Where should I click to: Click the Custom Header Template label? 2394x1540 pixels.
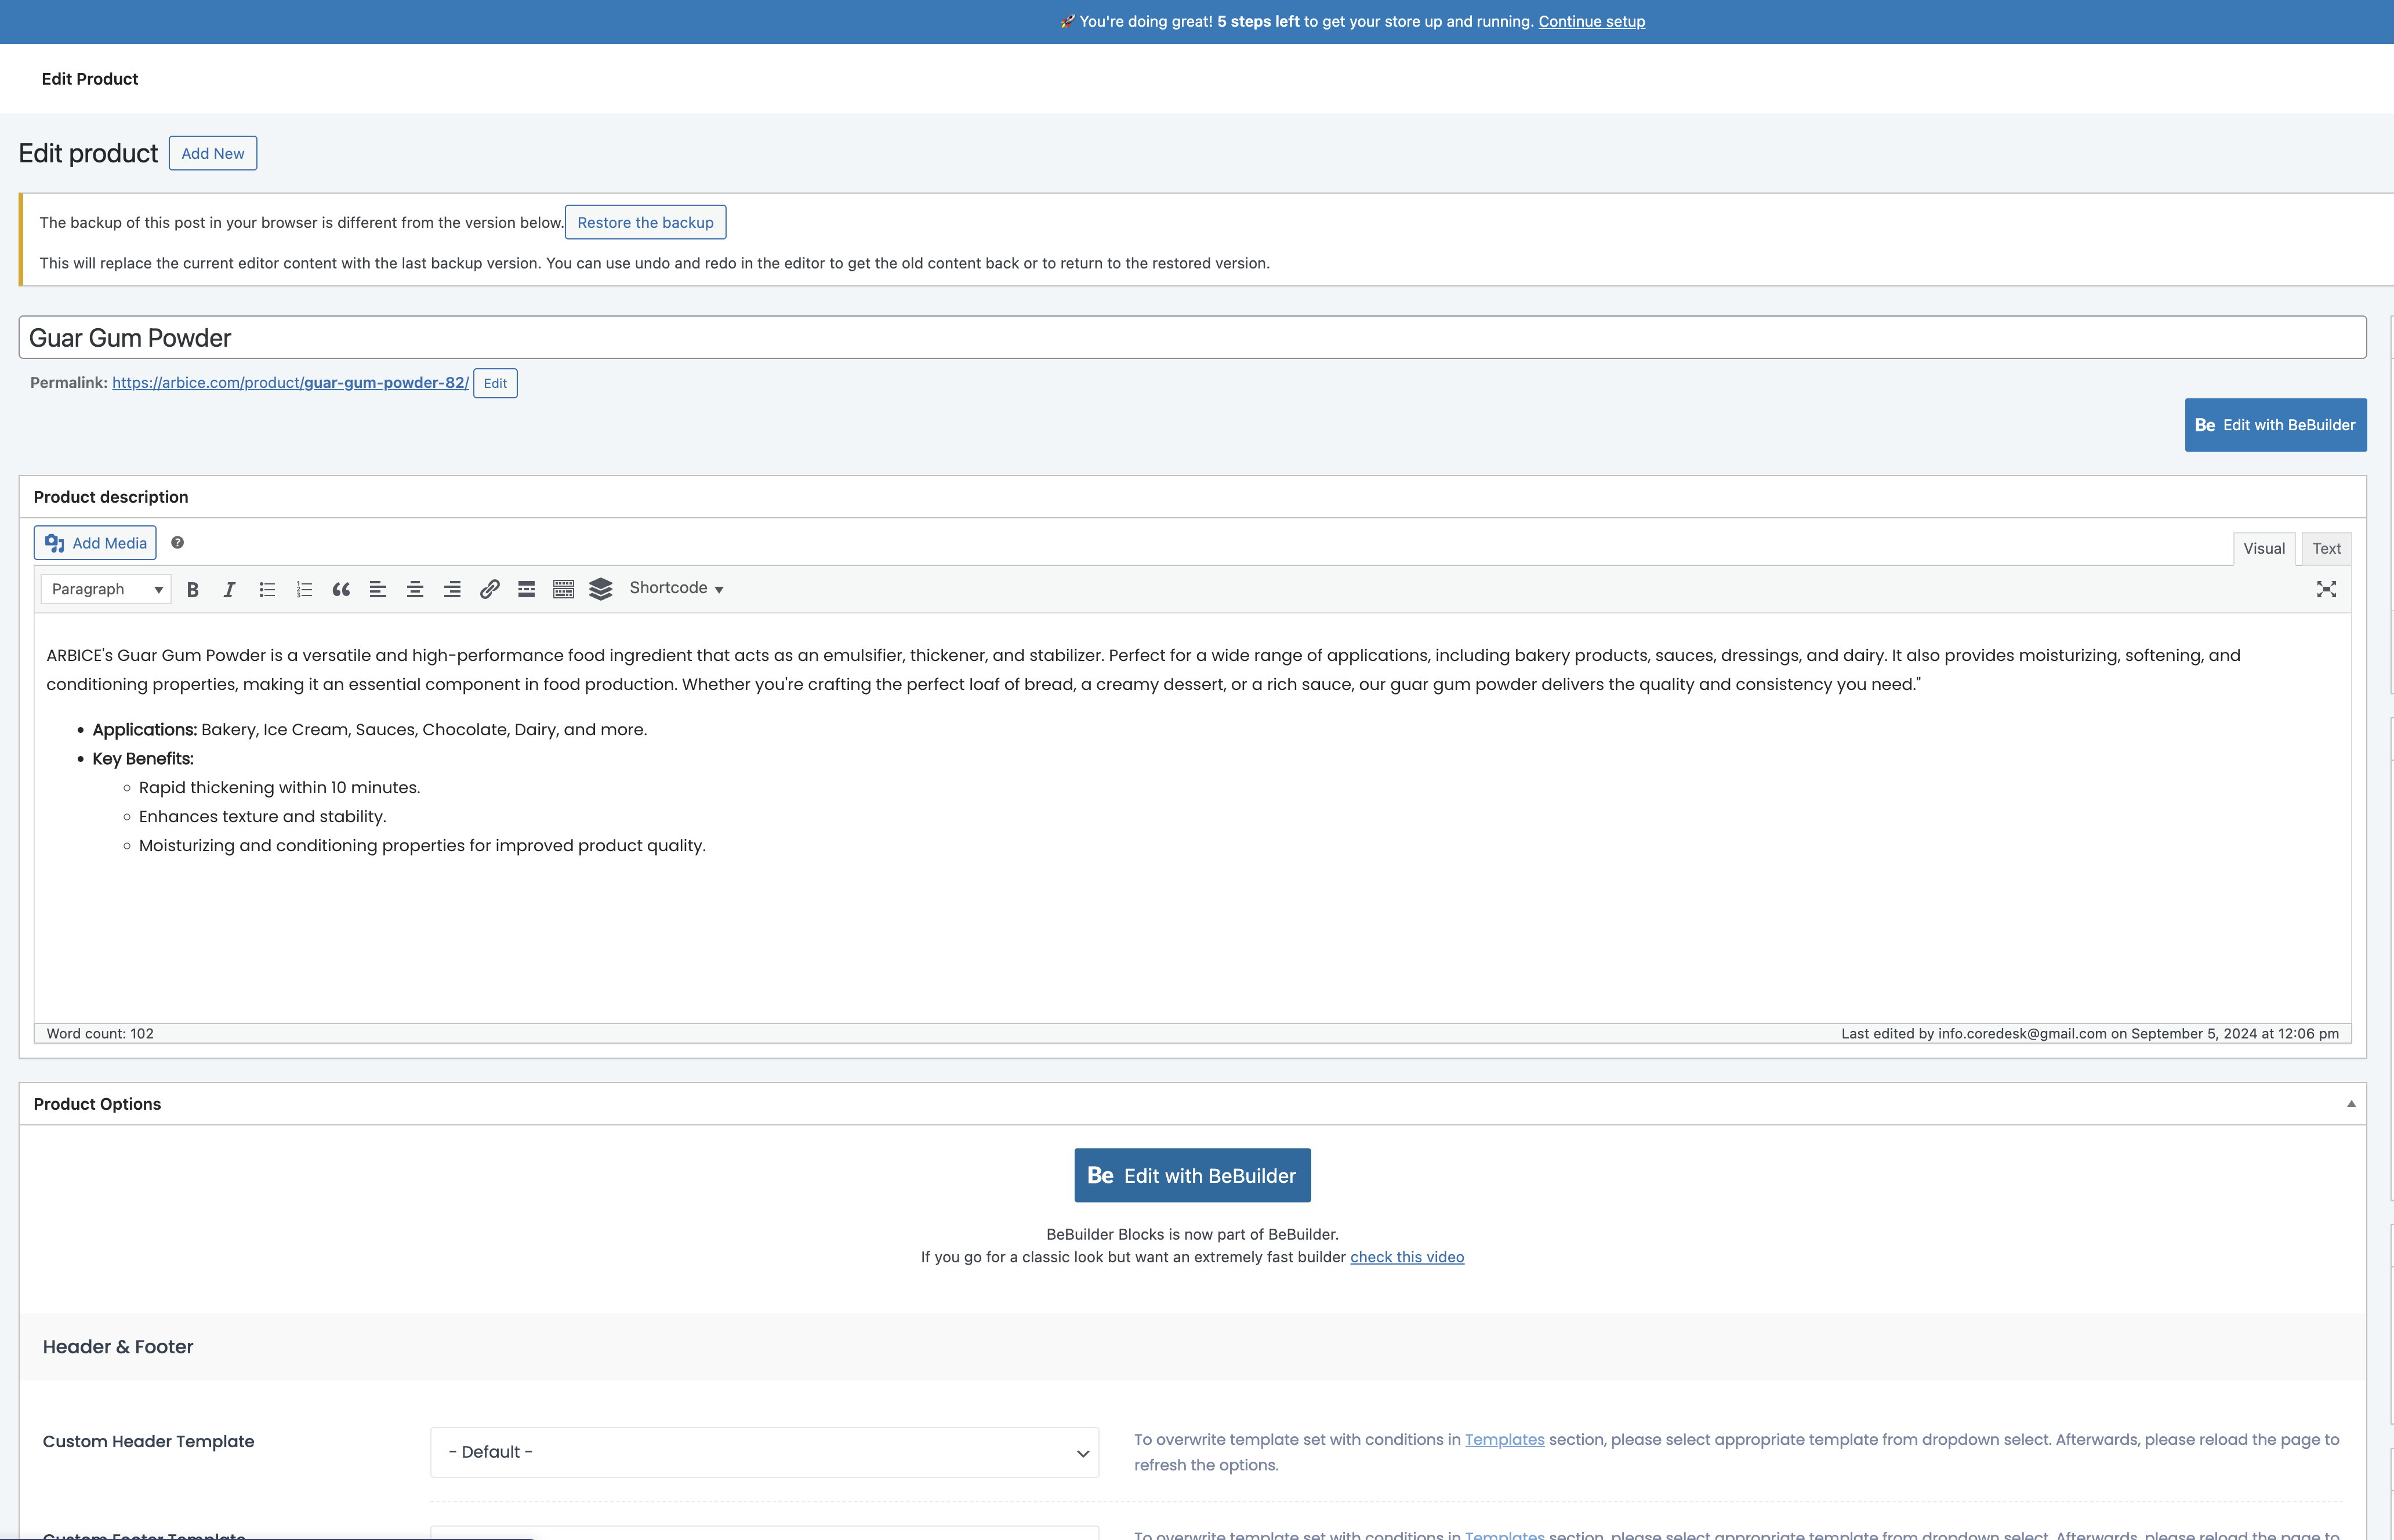pyautogui.click(x=148, y=1441)
